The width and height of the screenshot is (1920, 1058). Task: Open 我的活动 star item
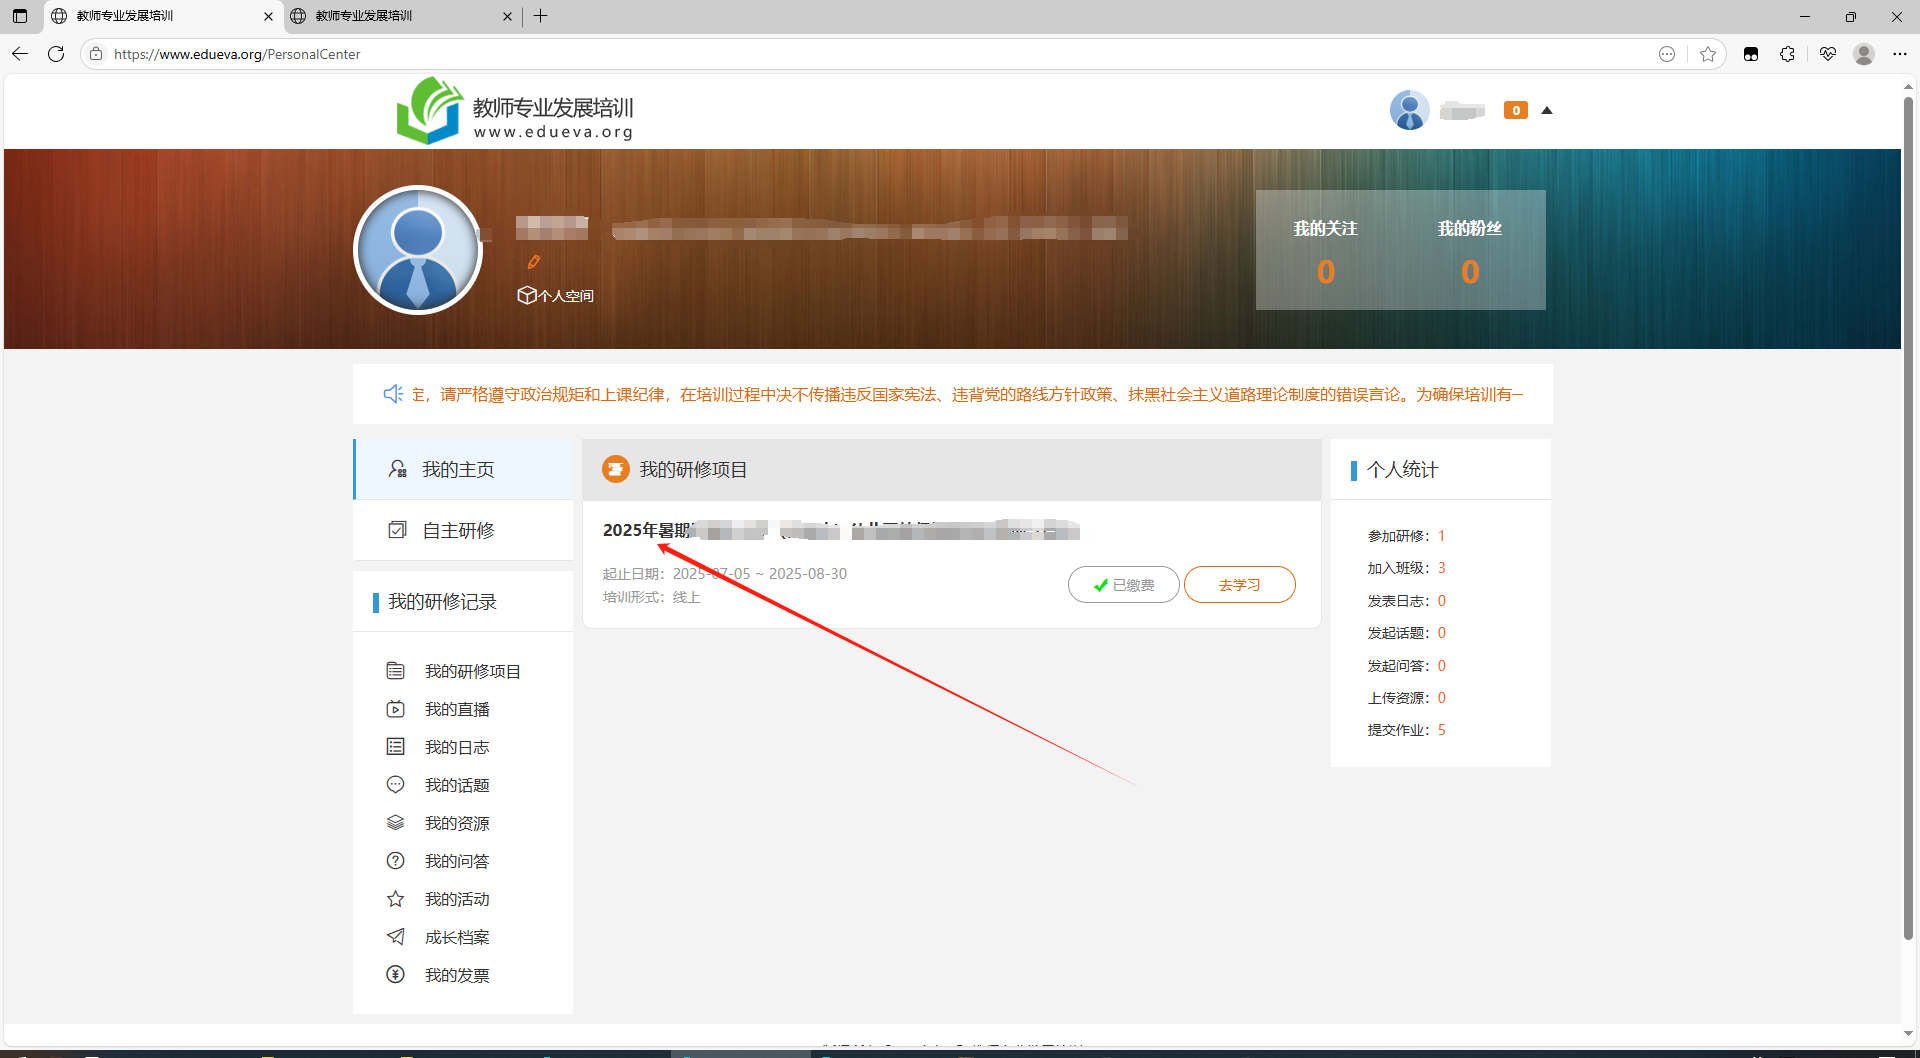[x=456, y=899]
